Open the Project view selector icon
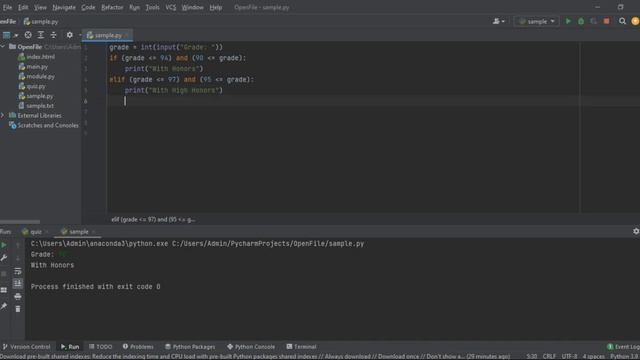The width and height of the screenshot is (640, 360). [x=7, y=35]
